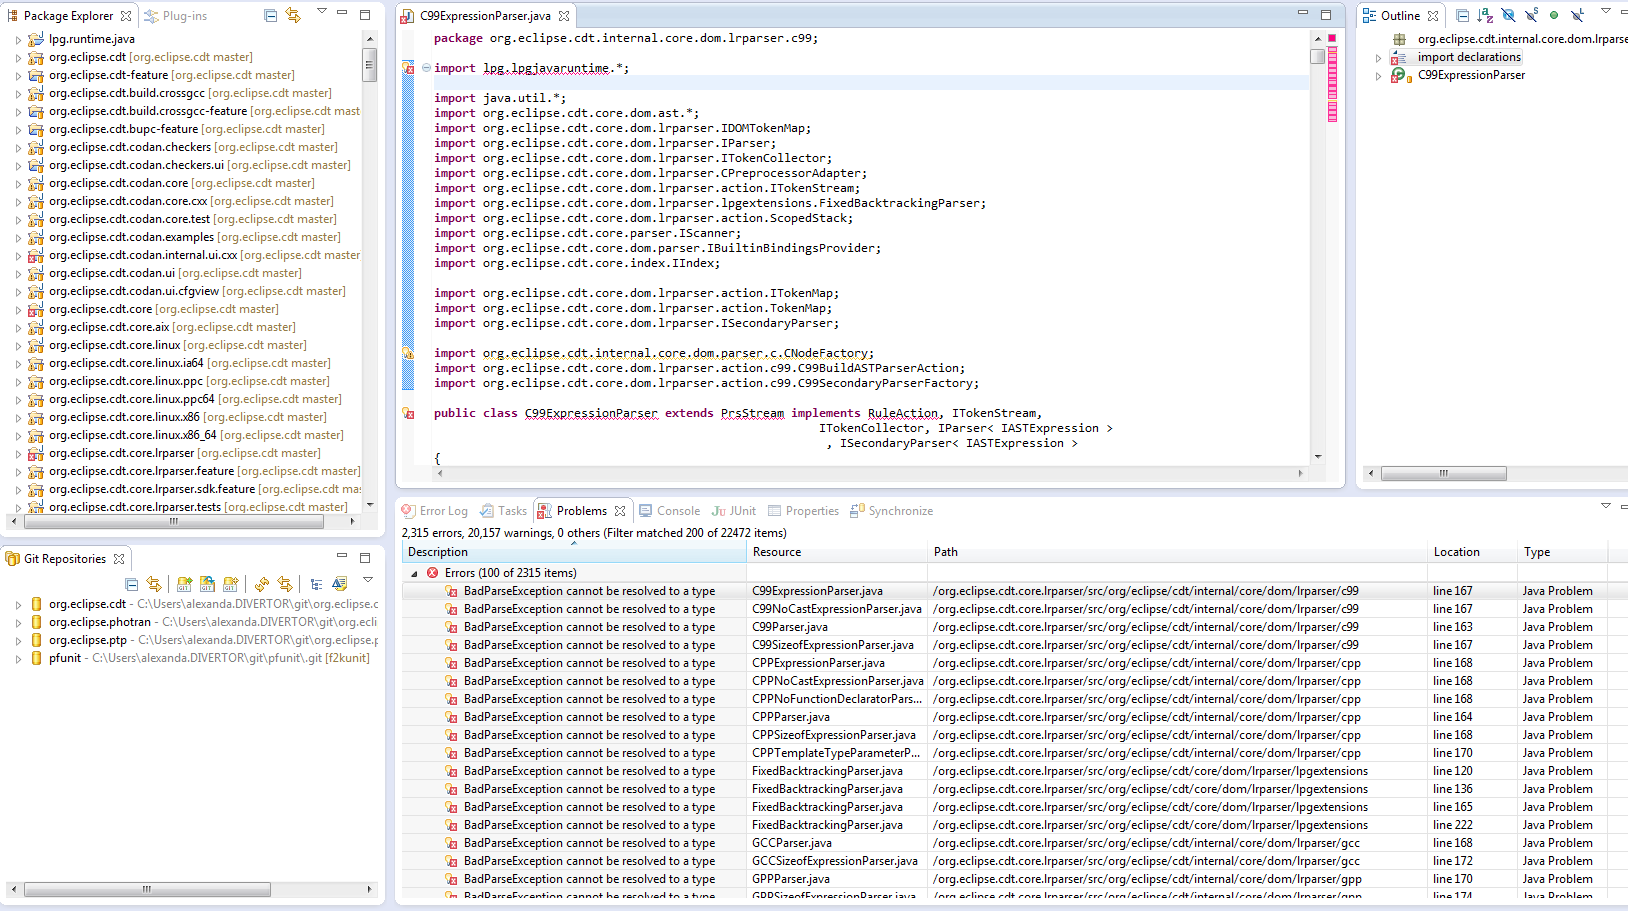Click warning marker beside CNodeFactory import
1628x911 pixels.
pyautogui.click(x=408, y=353)
